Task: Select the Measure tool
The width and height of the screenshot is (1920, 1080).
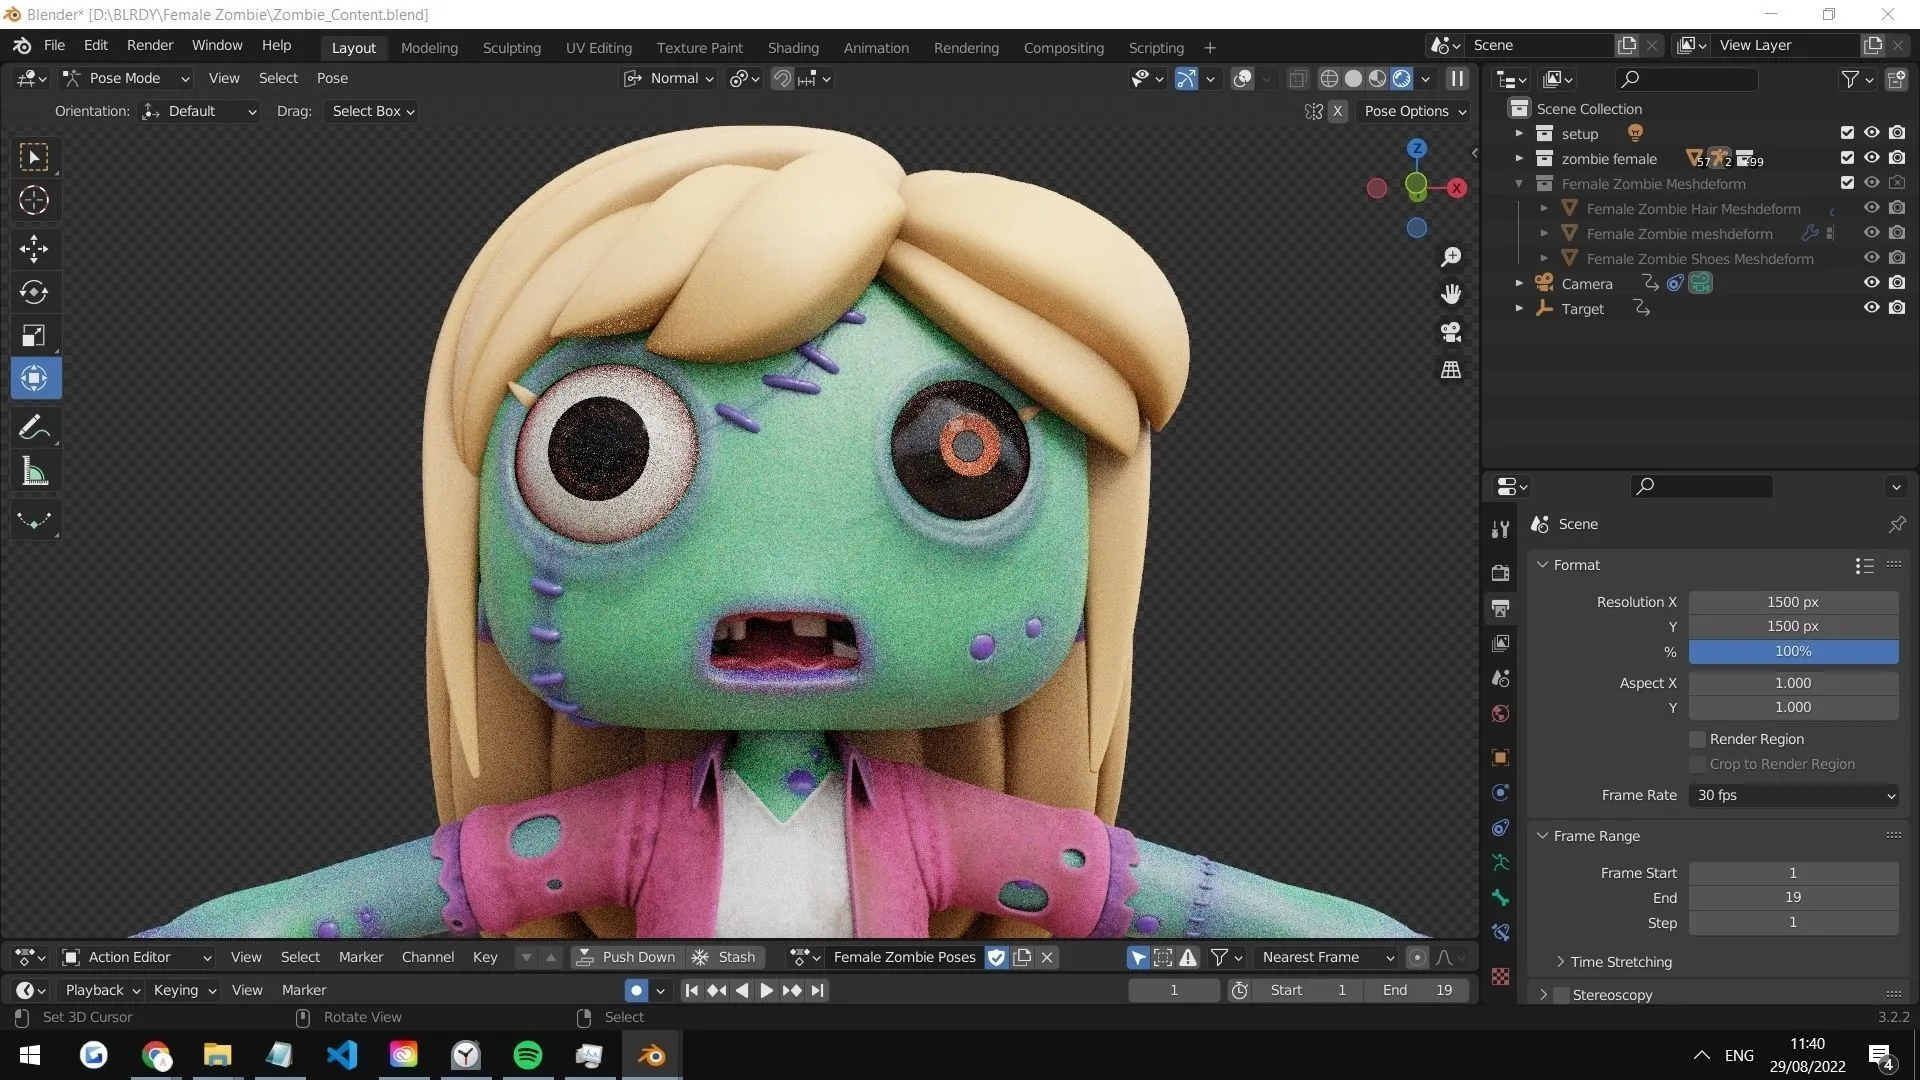Action: [33, 471]
